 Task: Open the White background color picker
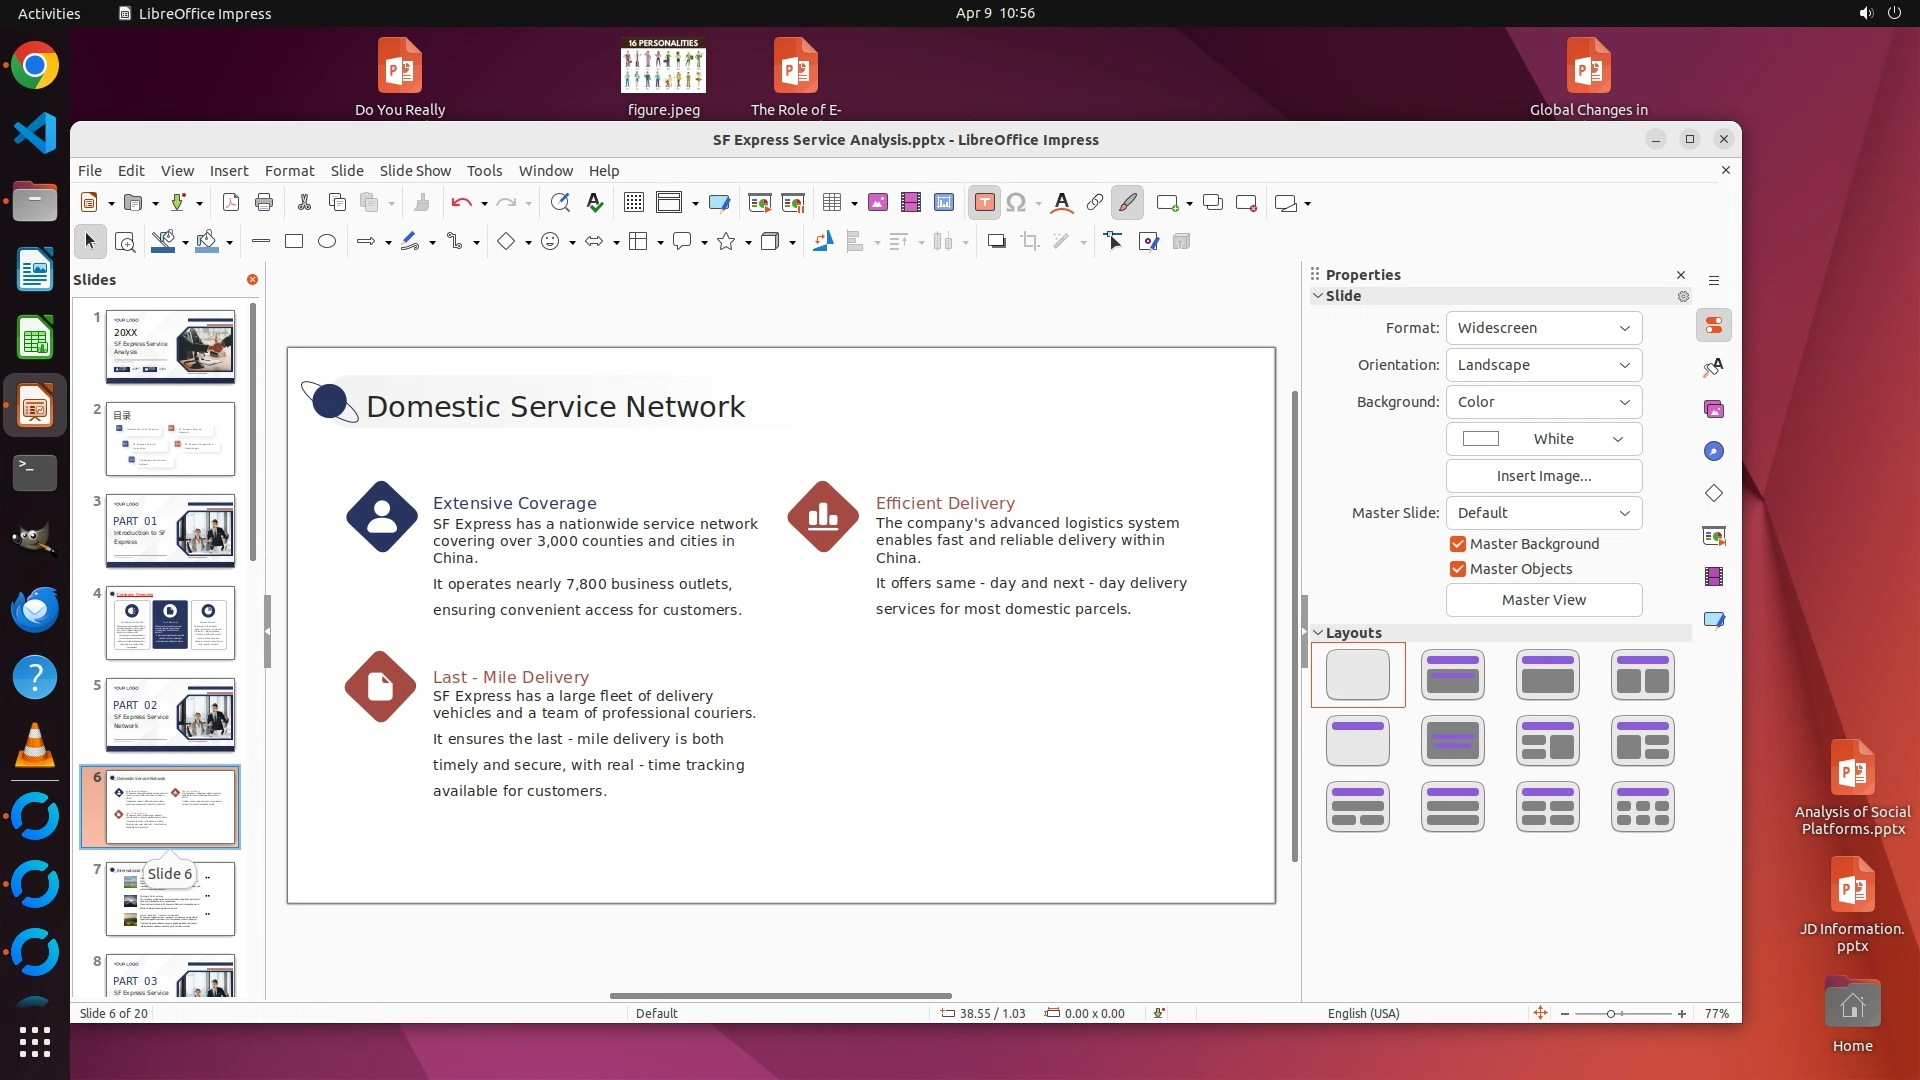click(x=1543, y=439)
